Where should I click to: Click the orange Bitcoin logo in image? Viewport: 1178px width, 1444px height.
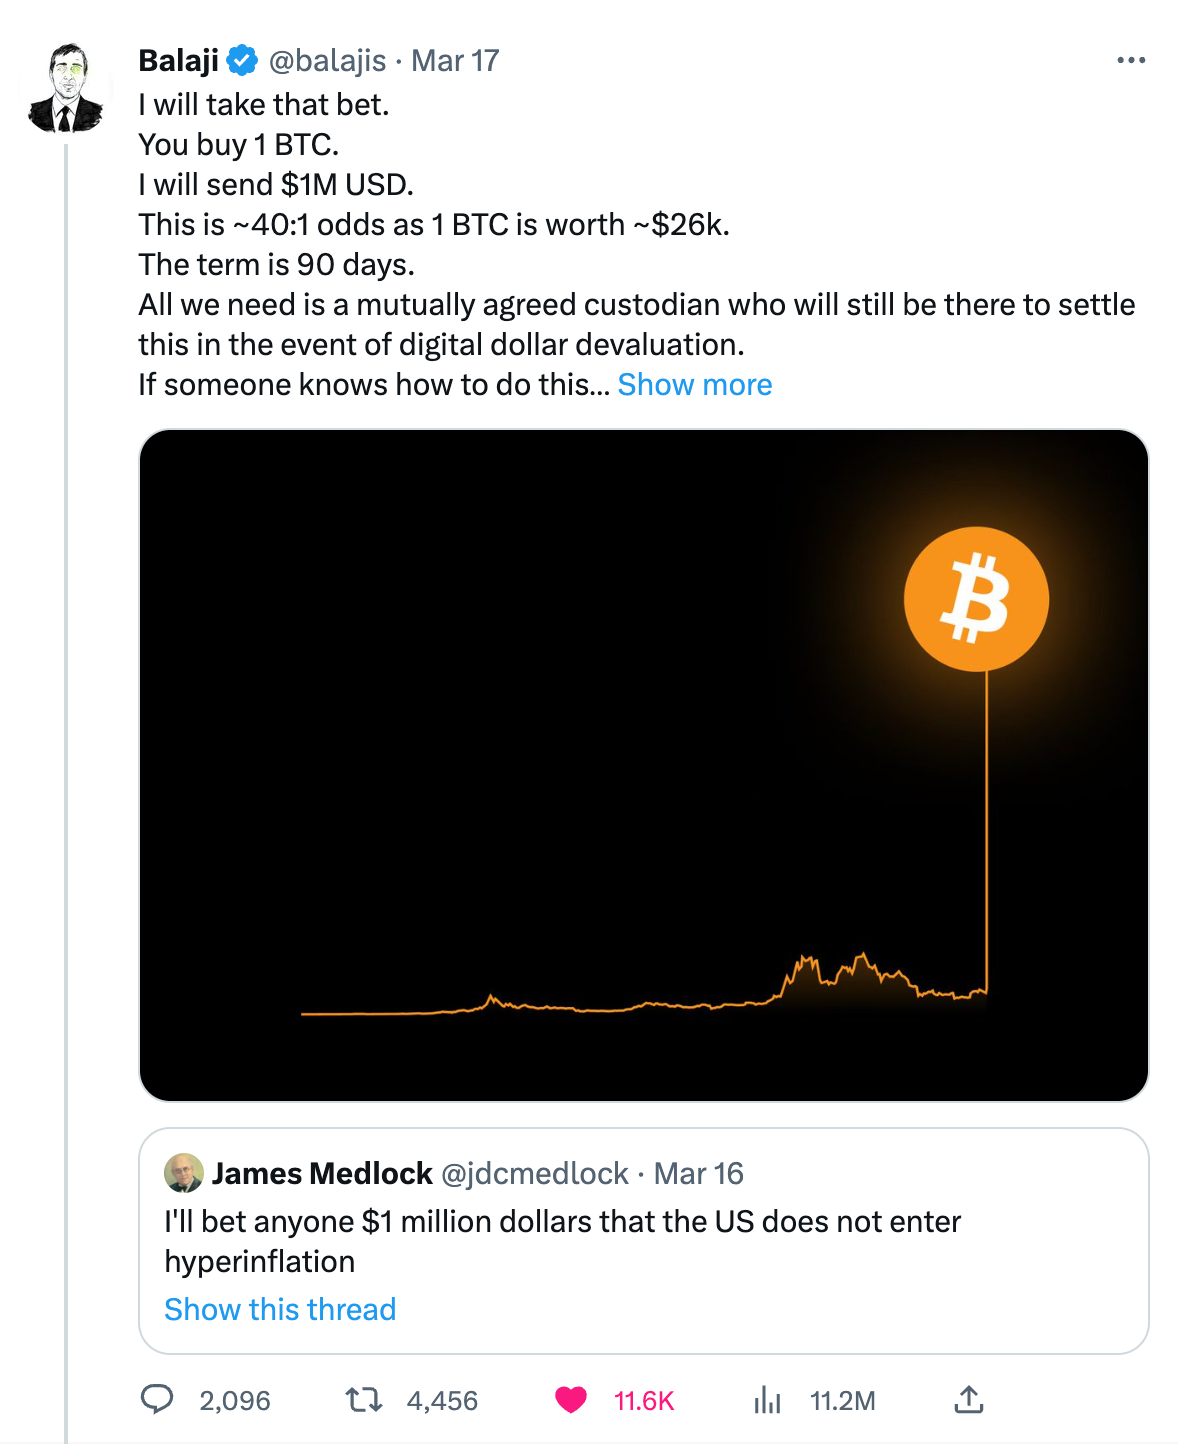tap(976, 599)
